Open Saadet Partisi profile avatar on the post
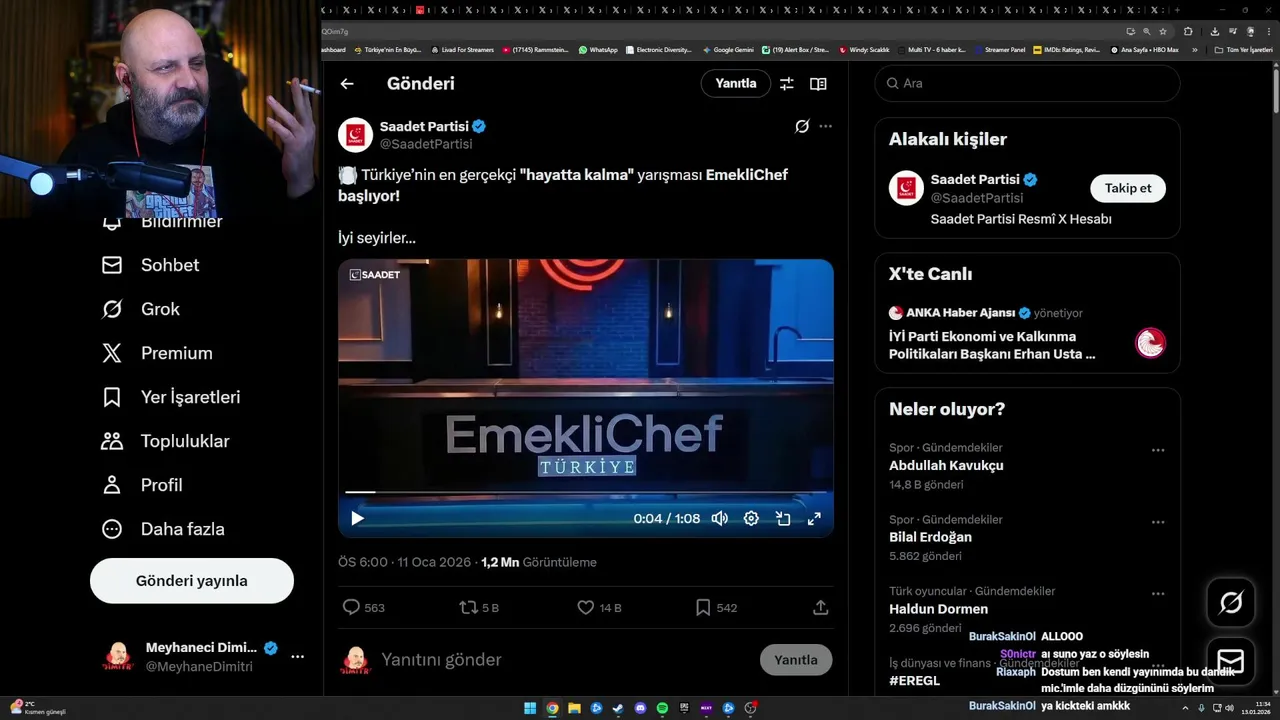Viewport: 1280px width, 720px height. point(355,135)
